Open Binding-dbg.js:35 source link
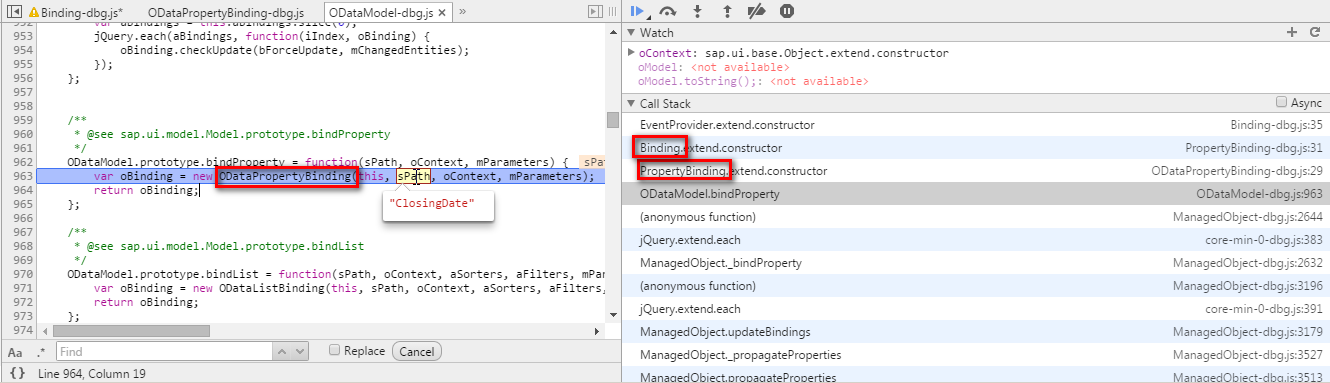1330x383 pixels. (1276, 125)
